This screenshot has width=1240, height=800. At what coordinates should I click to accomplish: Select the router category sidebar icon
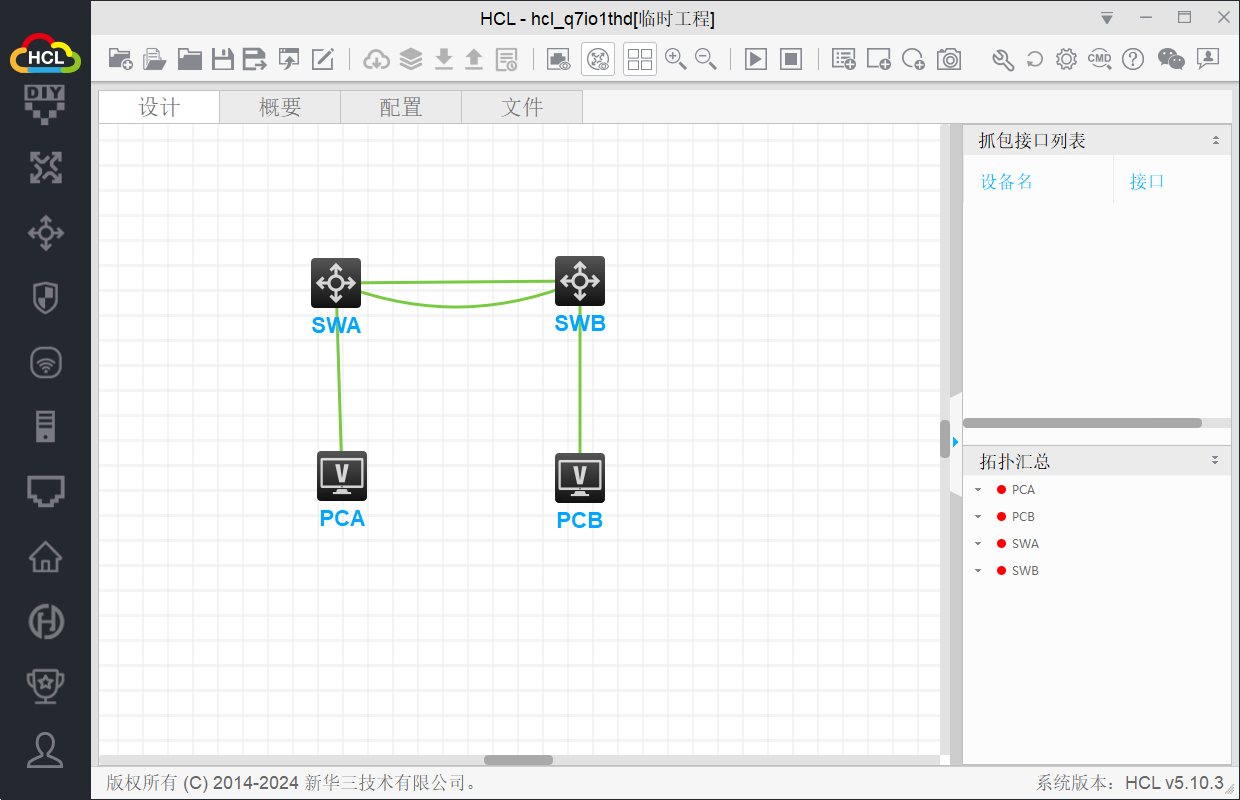45,168
